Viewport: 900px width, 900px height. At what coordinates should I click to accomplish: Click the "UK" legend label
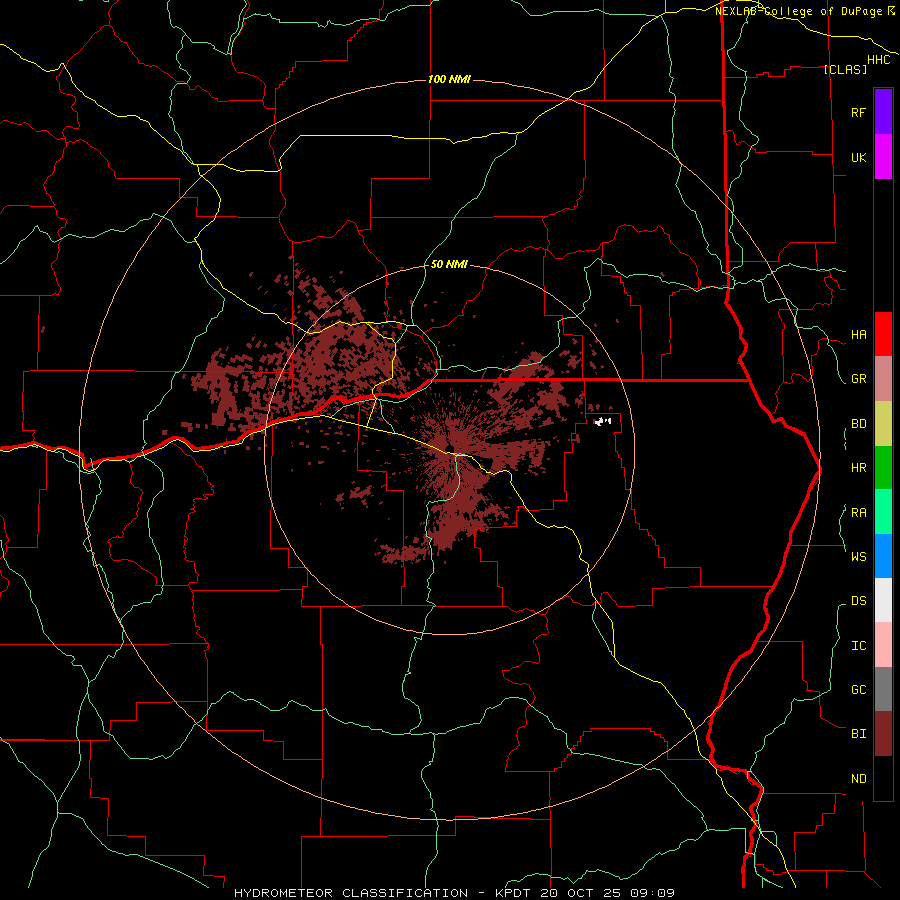coord(858,157)
